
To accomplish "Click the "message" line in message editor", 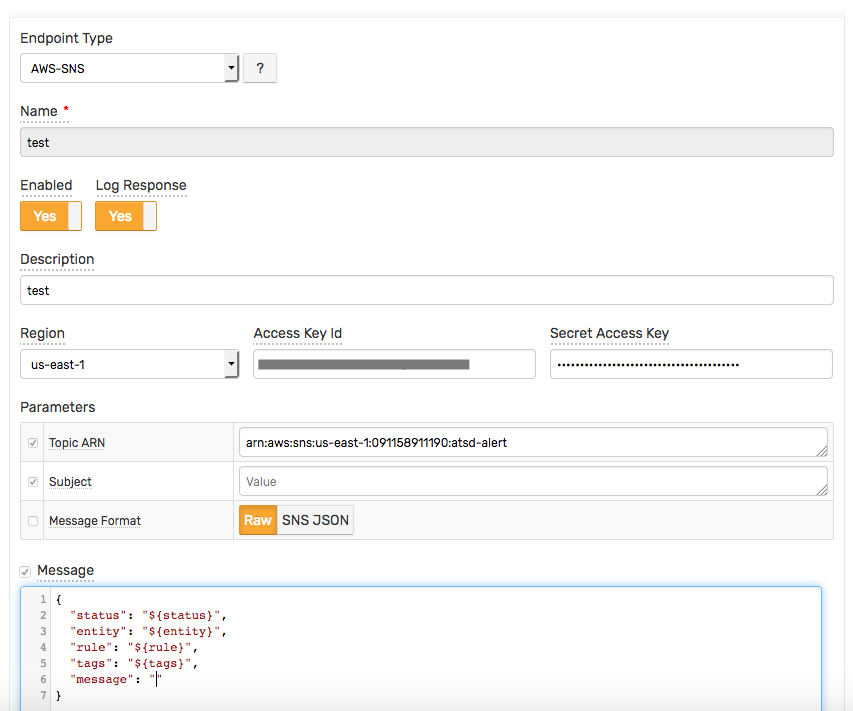I will point(116,679).
